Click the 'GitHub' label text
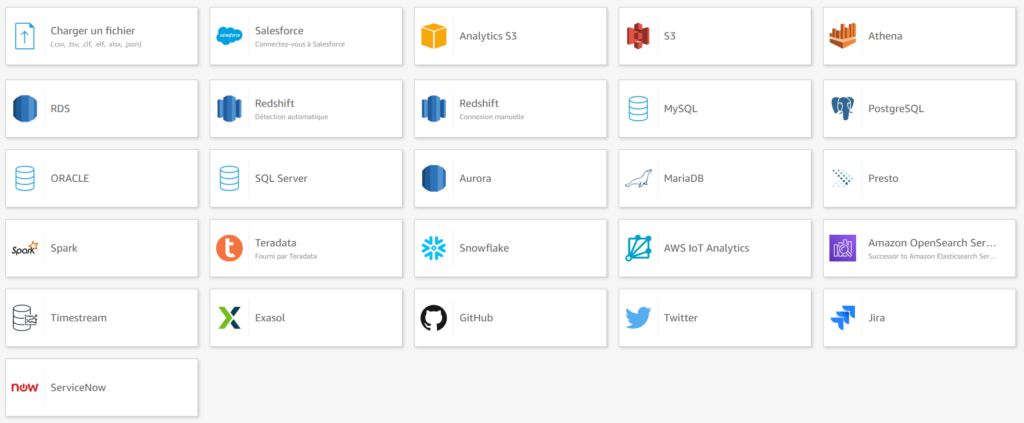1024x423 pixels. (x=475, y=318)
